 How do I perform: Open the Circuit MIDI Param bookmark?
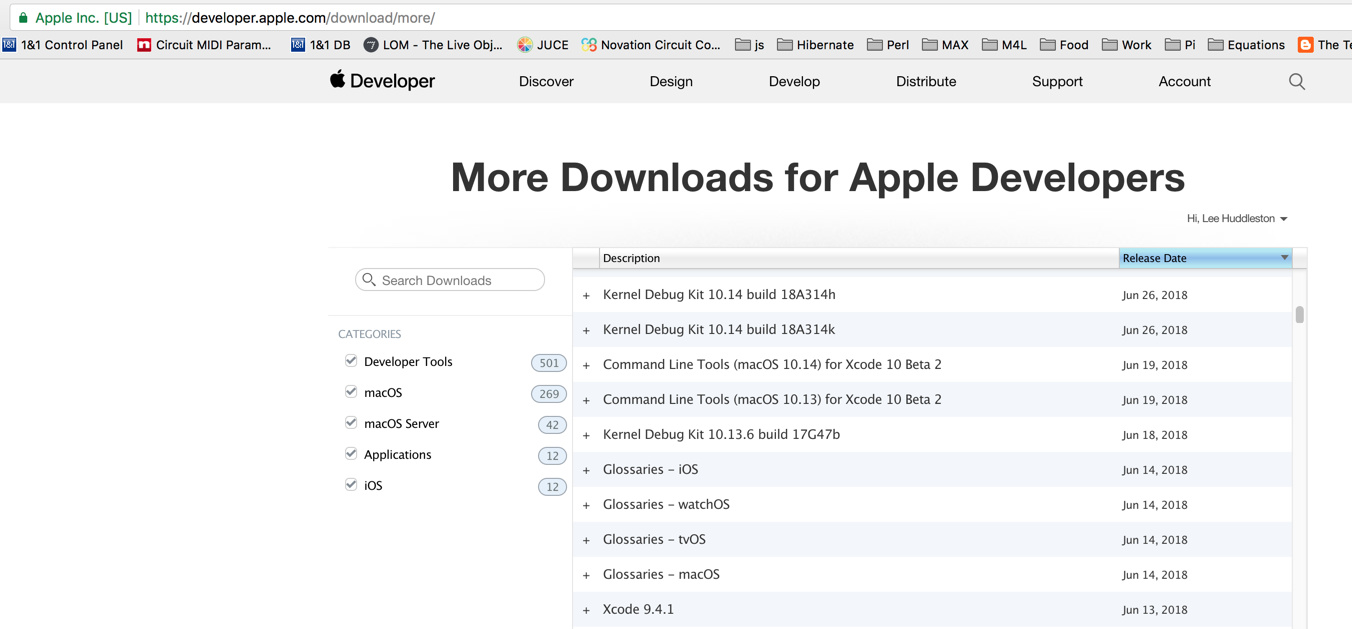[x=204, y=45]
